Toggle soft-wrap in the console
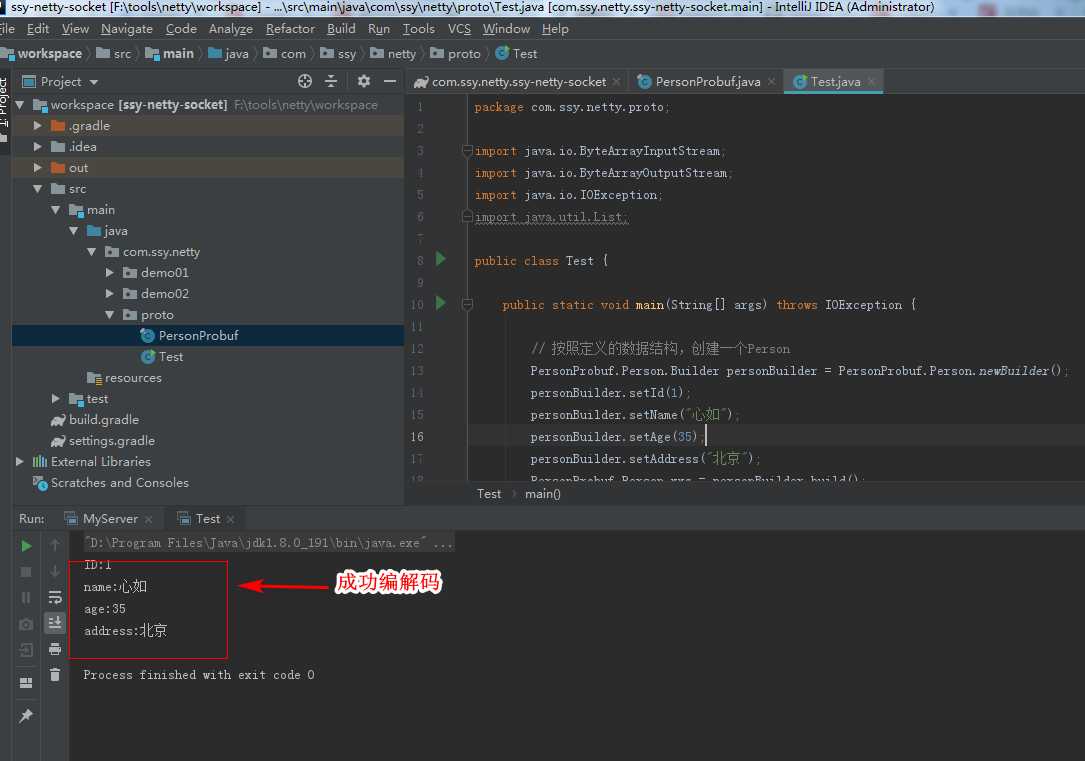The width and height of the screenshot is (1085, 761). [x=55, y=597]
